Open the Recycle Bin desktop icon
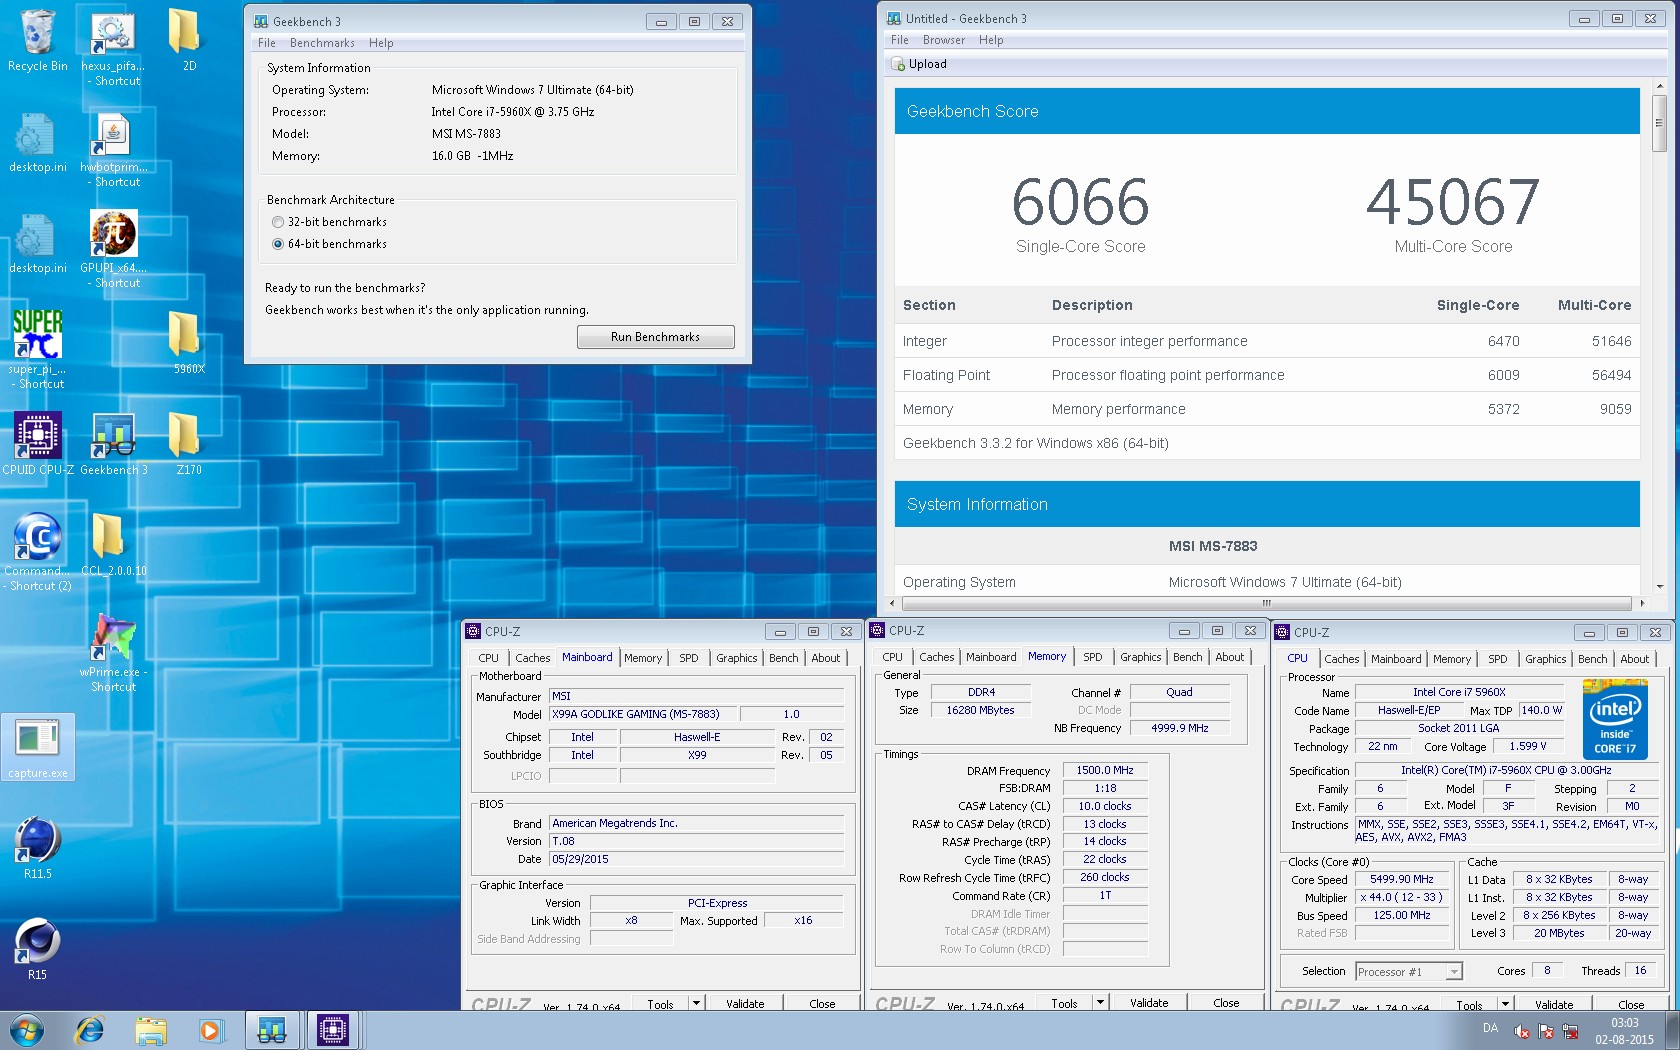This screenshot has width=1680, height=1050. point(37,40)
